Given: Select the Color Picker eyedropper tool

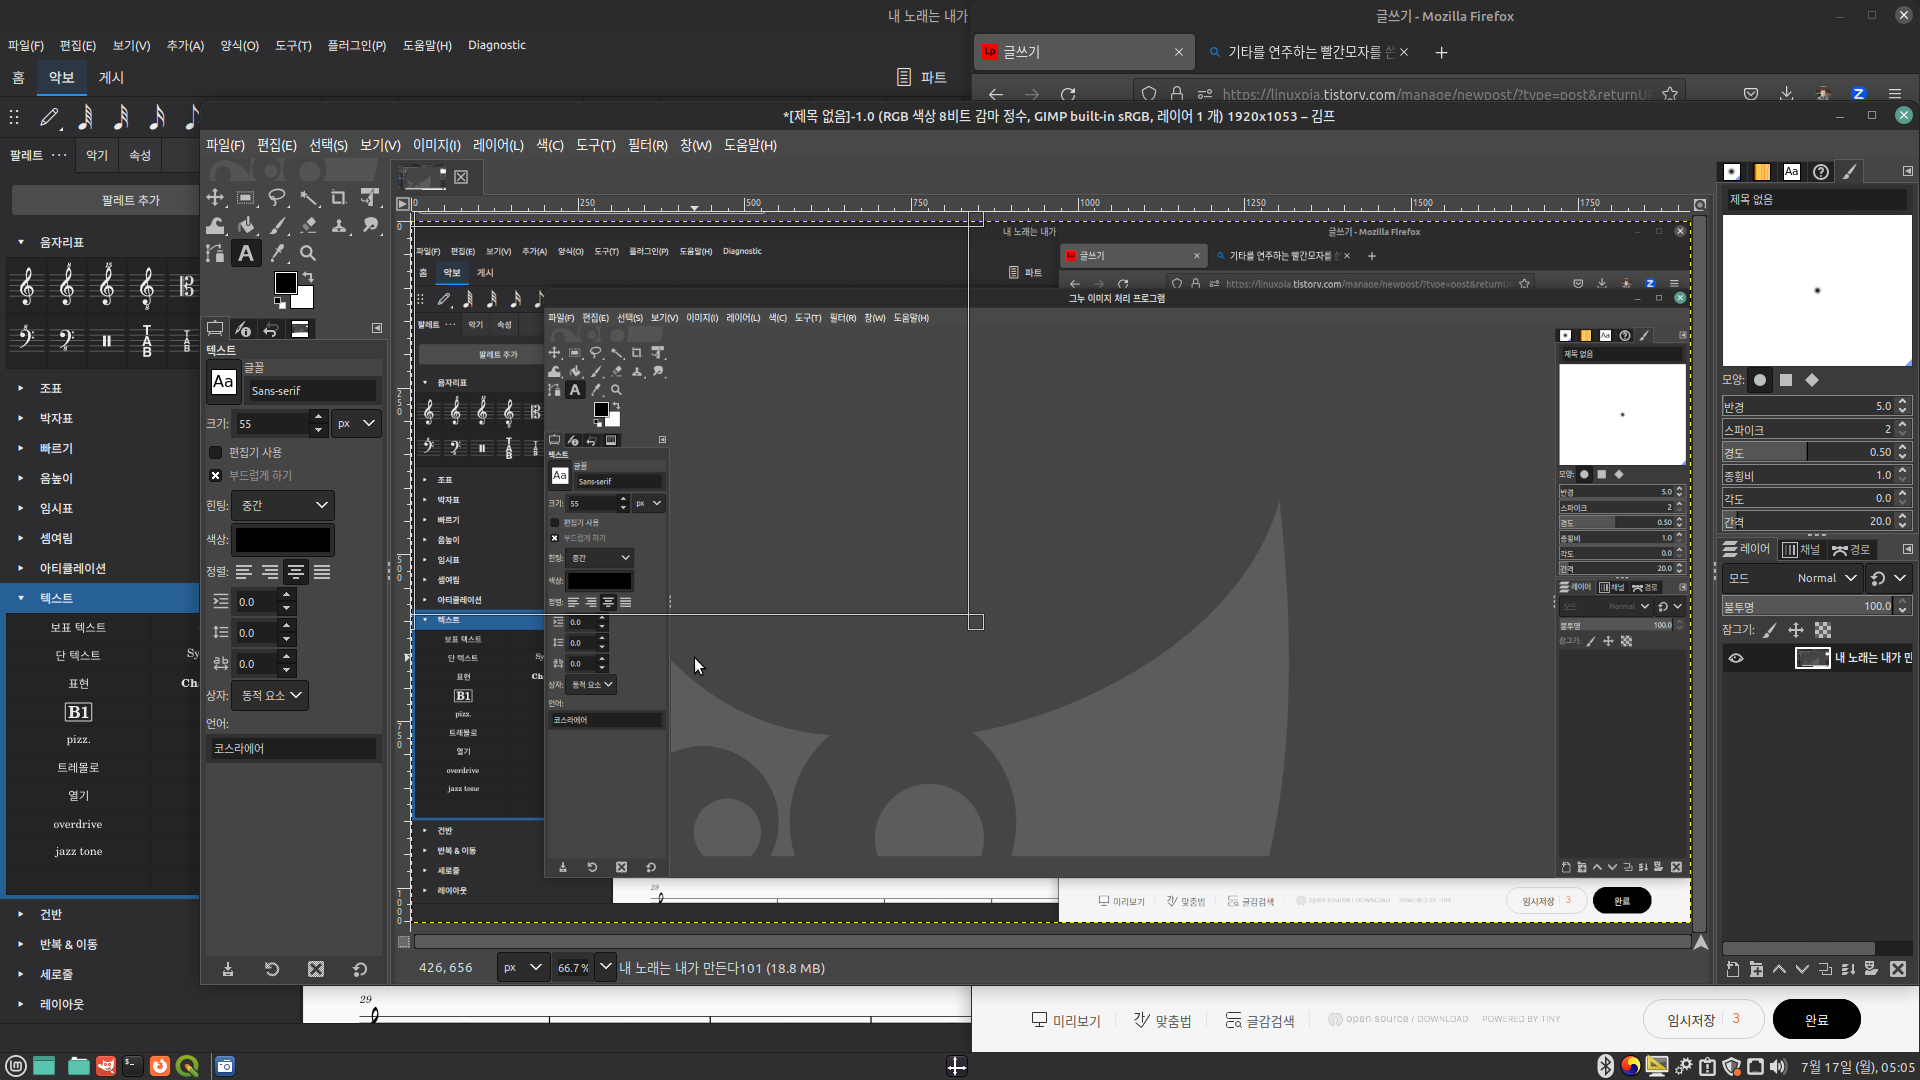Looking at the screenshot, I should [x=277, y=253].
